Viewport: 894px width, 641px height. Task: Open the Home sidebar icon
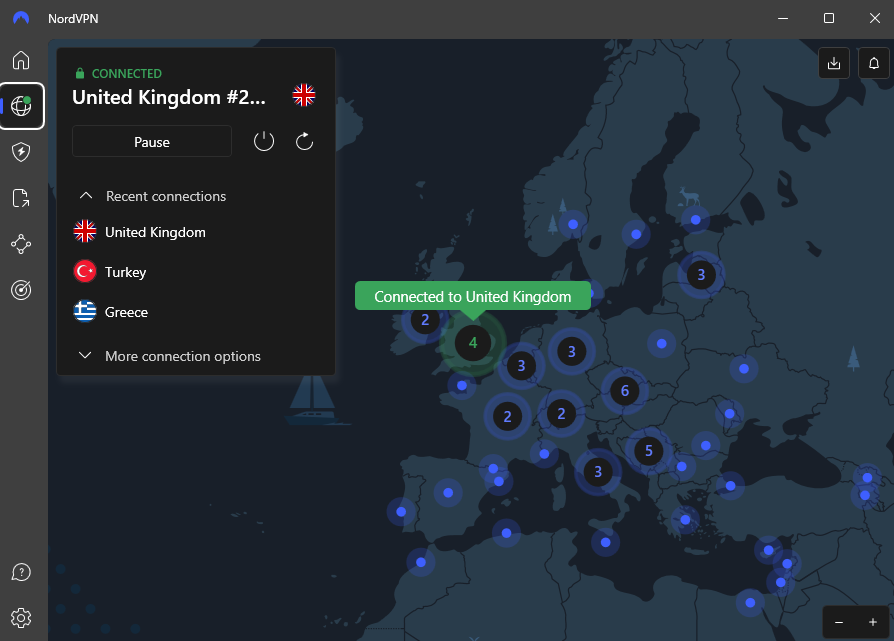[x=21, y=60]
